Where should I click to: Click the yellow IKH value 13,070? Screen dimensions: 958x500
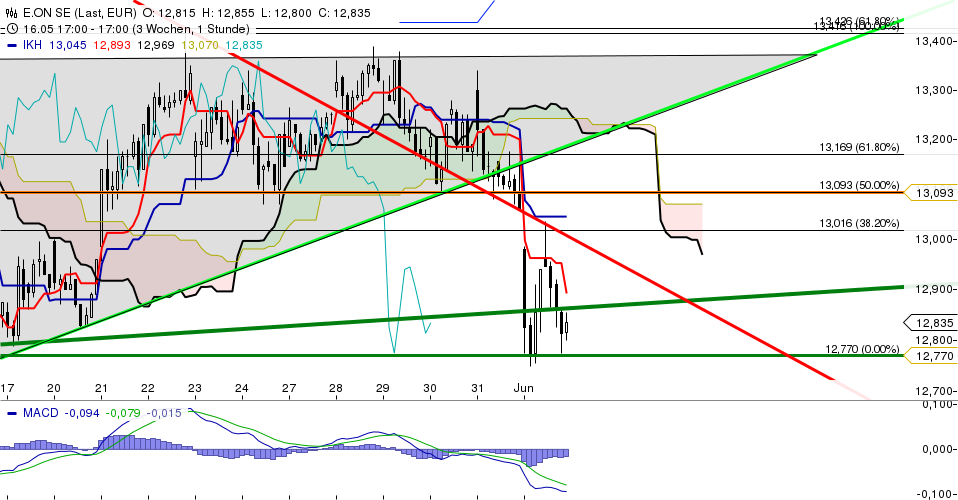click(200, 45)
